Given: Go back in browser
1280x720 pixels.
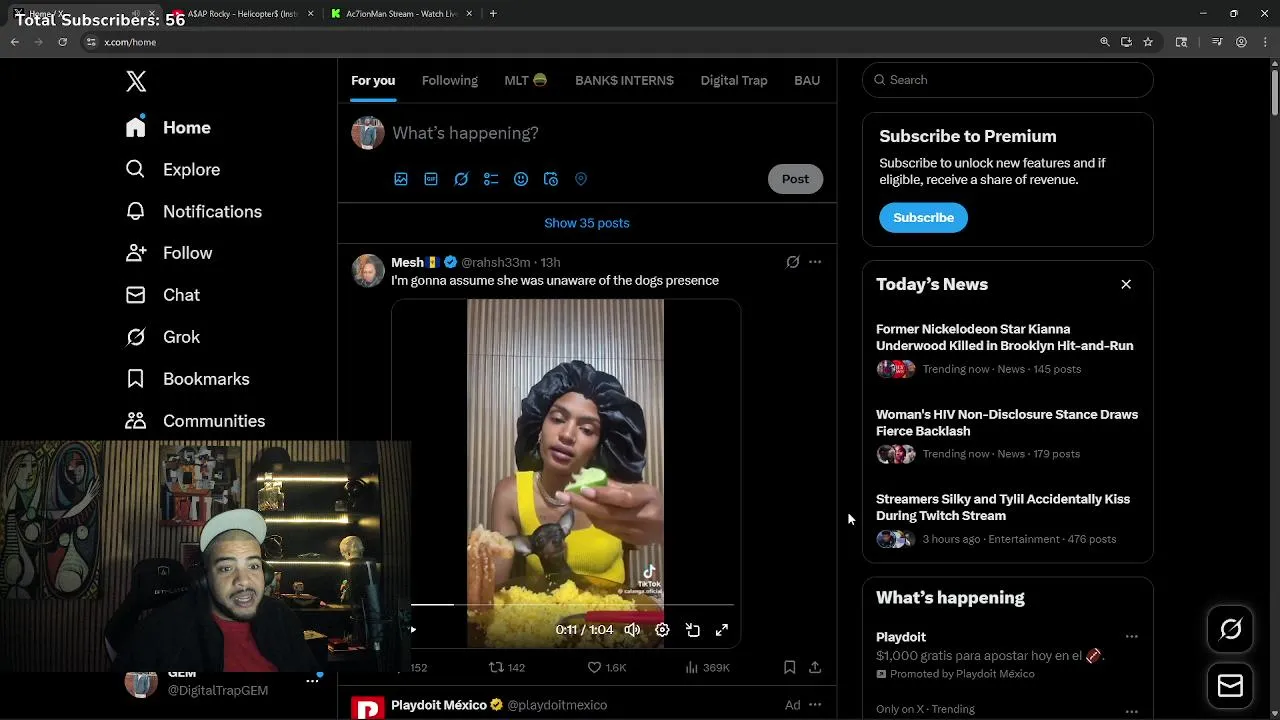Looking at the screenshot, I should pyautogui.click(x=15, y=42).
